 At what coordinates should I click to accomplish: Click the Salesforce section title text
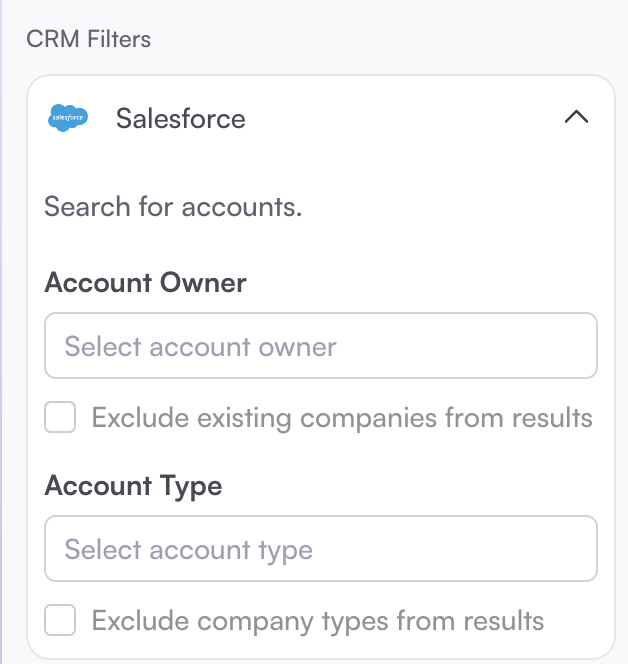tap(180, 118)
